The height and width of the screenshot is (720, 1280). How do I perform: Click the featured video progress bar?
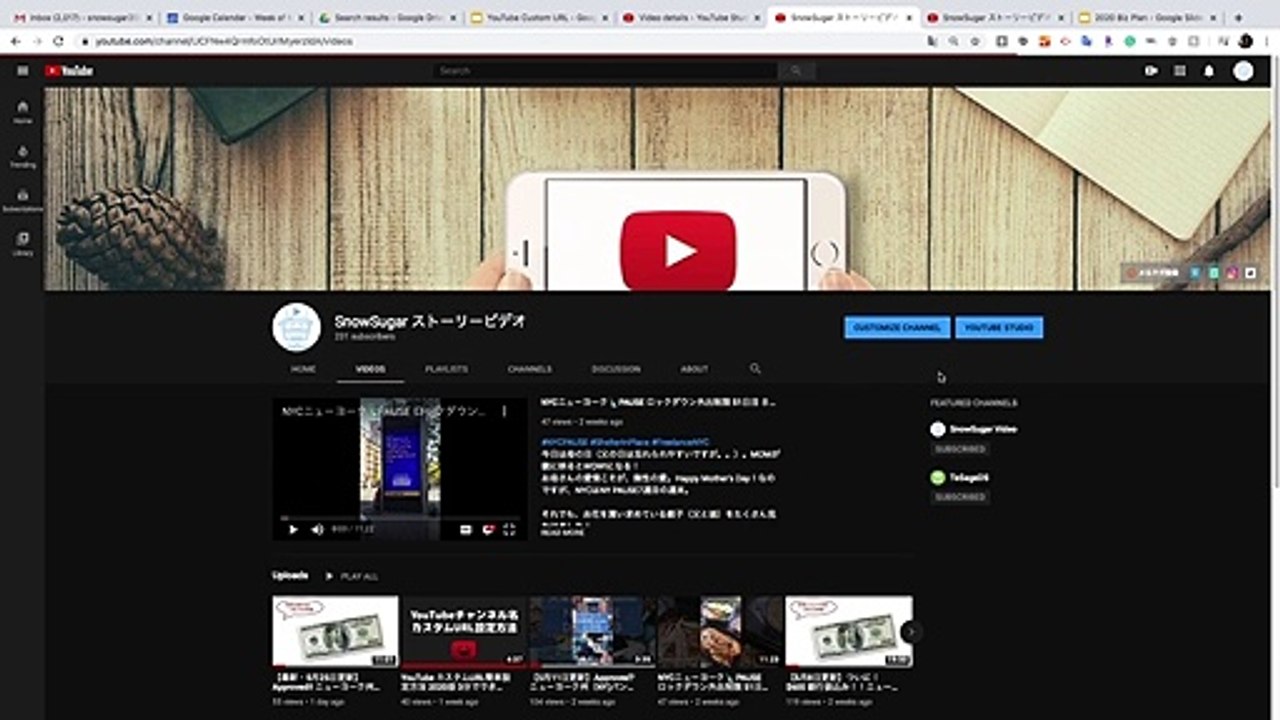point(400,518)
